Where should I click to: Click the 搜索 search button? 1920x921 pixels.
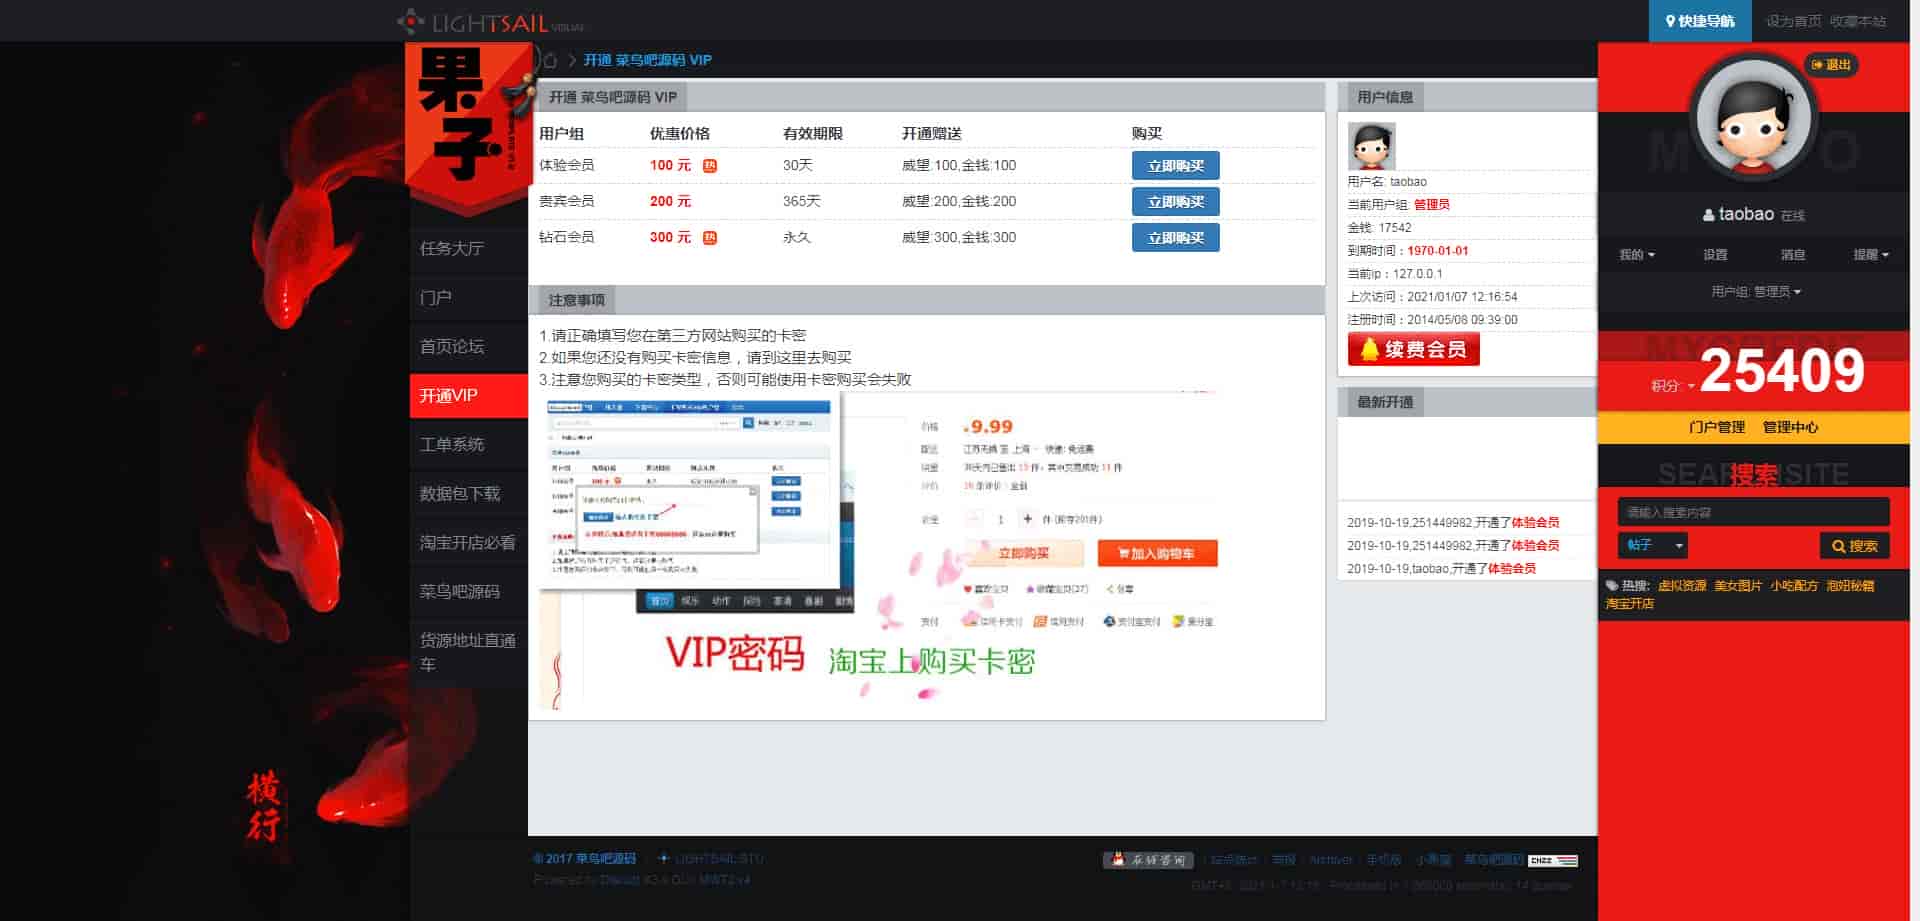(x=1855, y=546)
